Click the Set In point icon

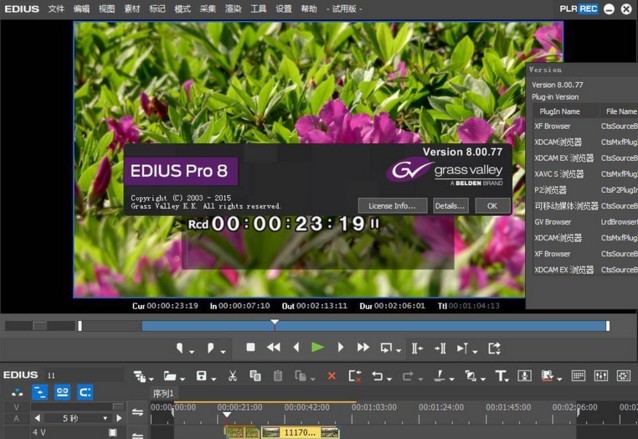coord(179,348)
